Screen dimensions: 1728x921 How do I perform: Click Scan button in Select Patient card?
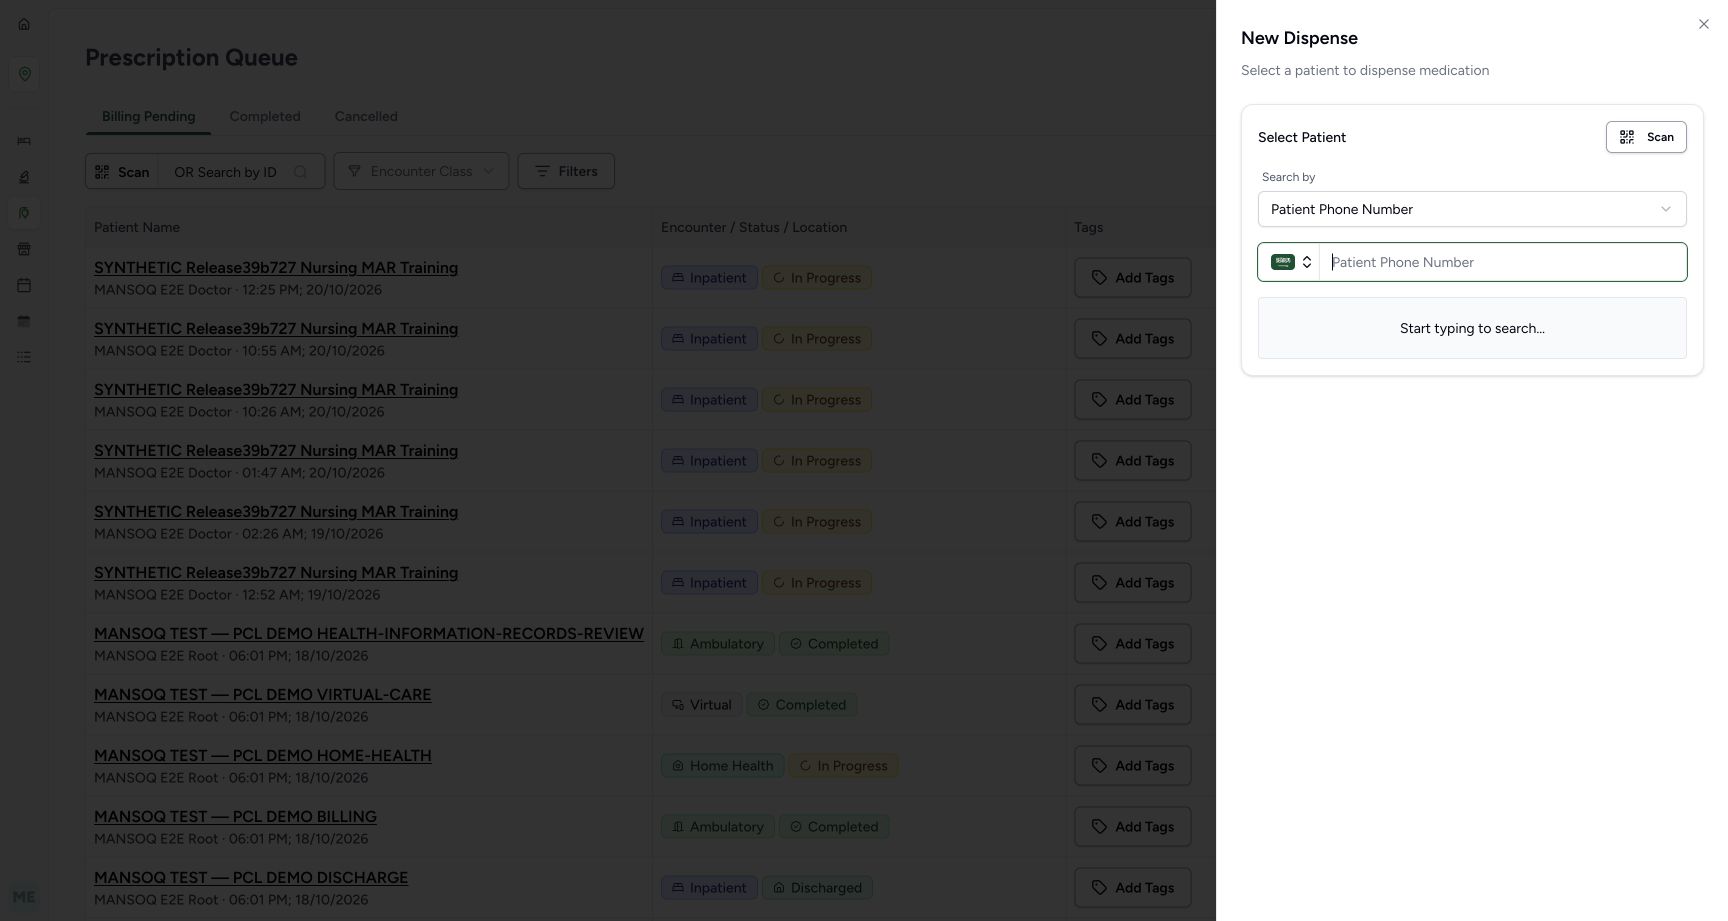pyautogui.click(x=1646, y=137)
